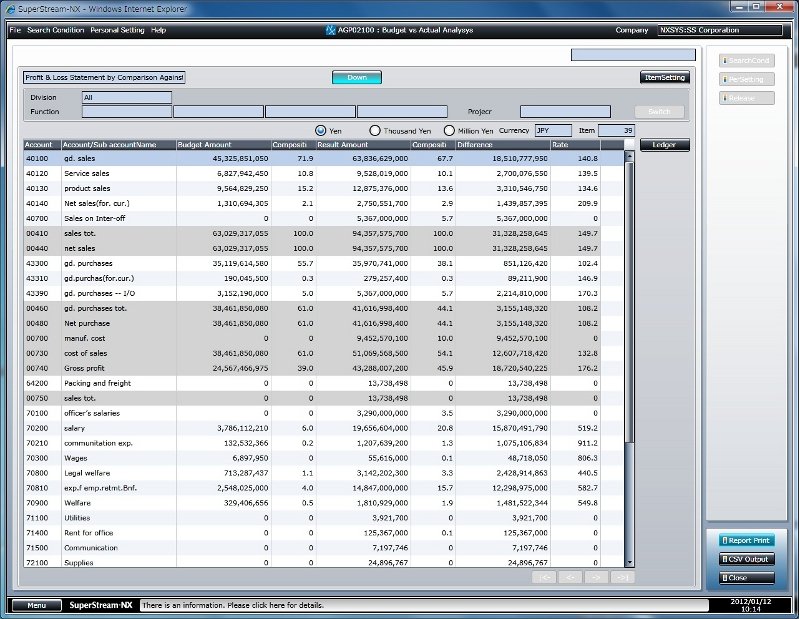Select the Net sales(for. cur.) row
This screenshot has width=800, height=619.
(323, 204)
